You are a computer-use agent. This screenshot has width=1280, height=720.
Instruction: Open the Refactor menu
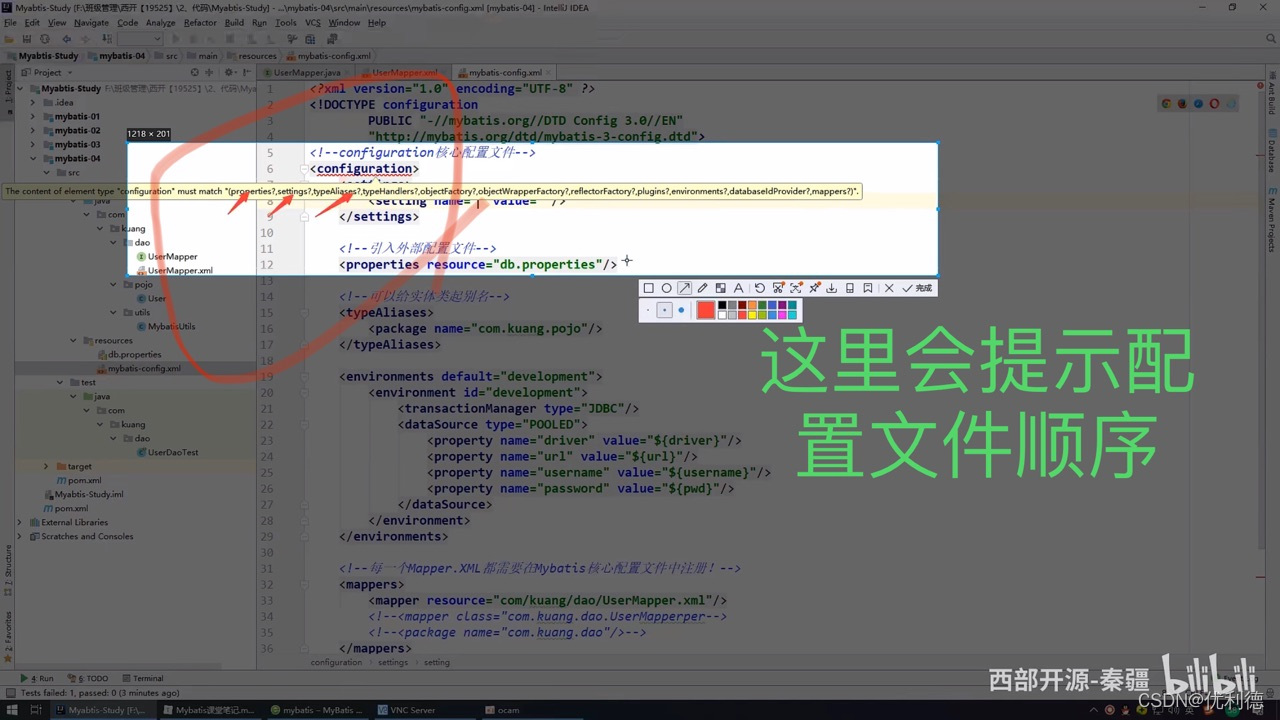[200, 22]
